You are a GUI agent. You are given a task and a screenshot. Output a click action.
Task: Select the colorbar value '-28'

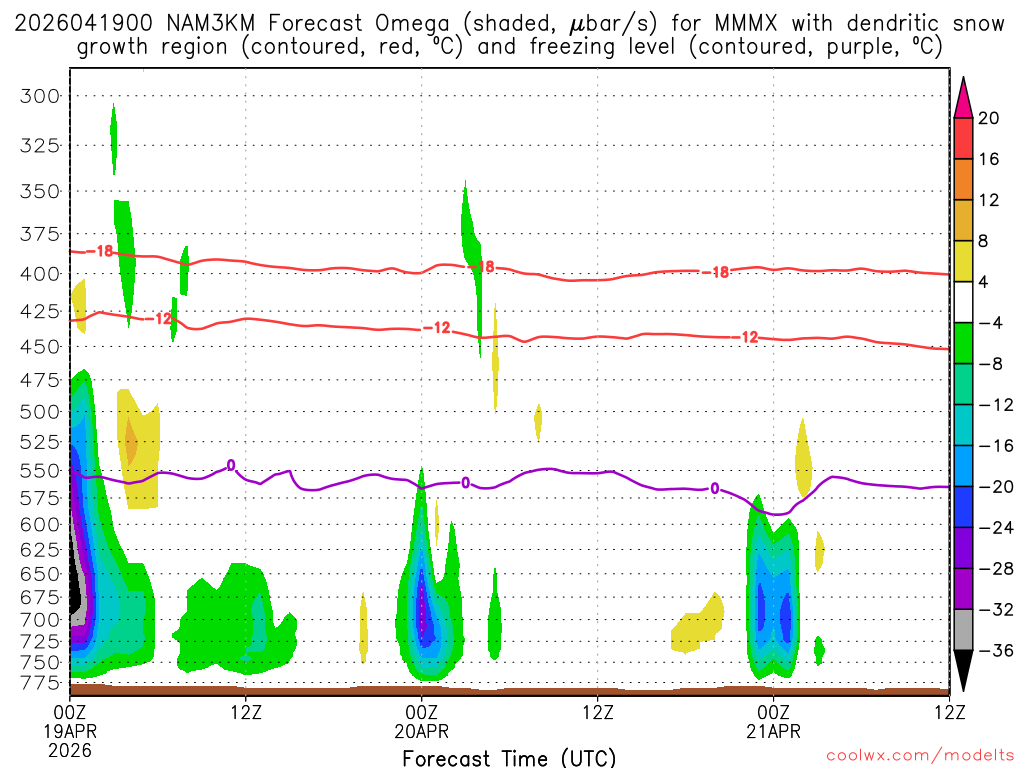996,569
